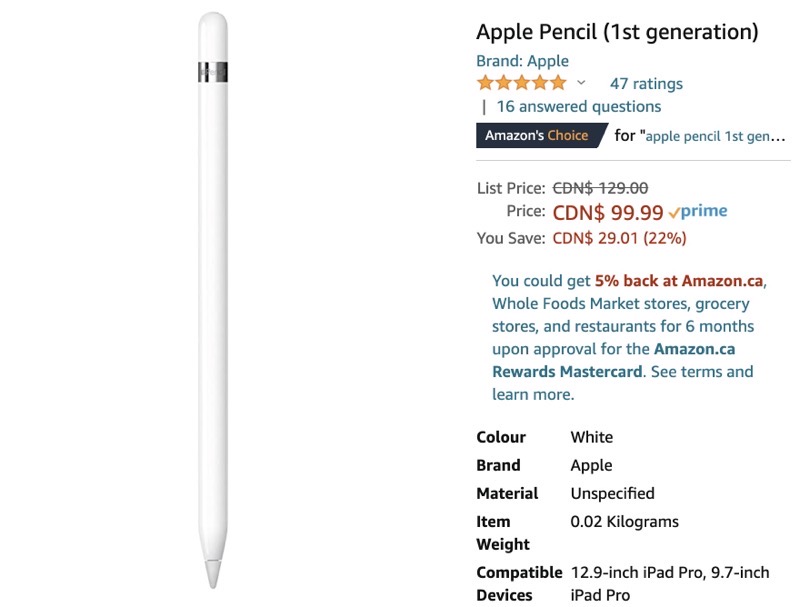The width and height of the screenshot is (800, 607).
Task: Click the silver band on the Apple Pencil
Action: pyautogui.click(x=212, y=72)
